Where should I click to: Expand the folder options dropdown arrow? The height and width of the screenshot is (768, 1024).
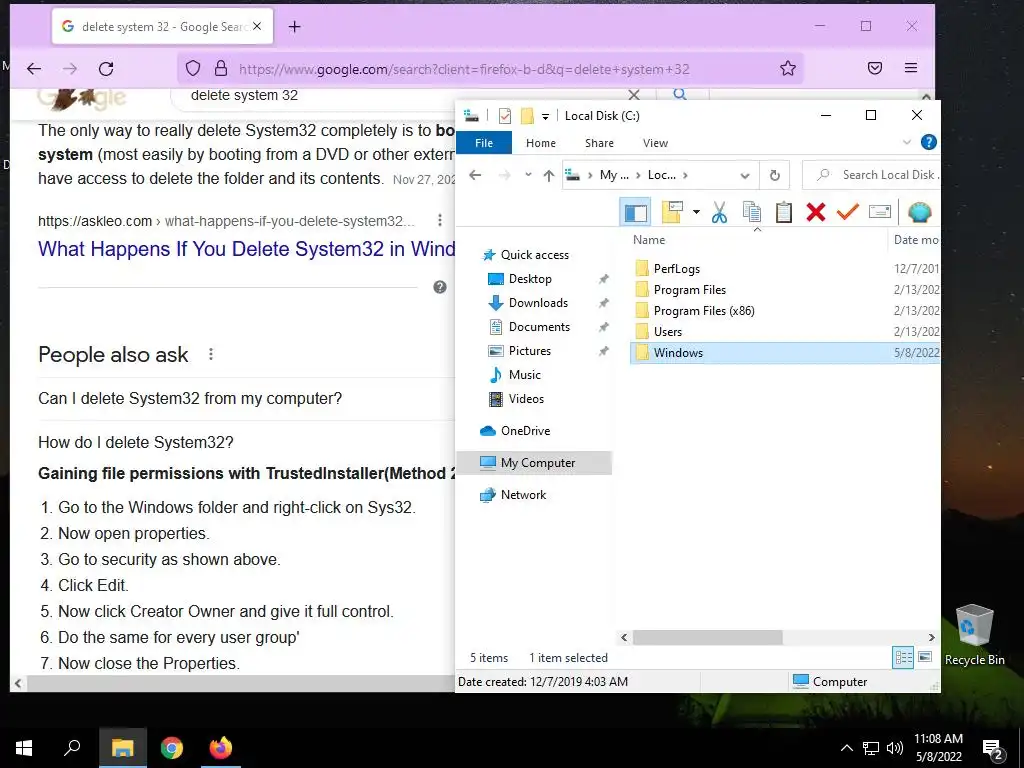pyautogui.click(x=696, y=212)
